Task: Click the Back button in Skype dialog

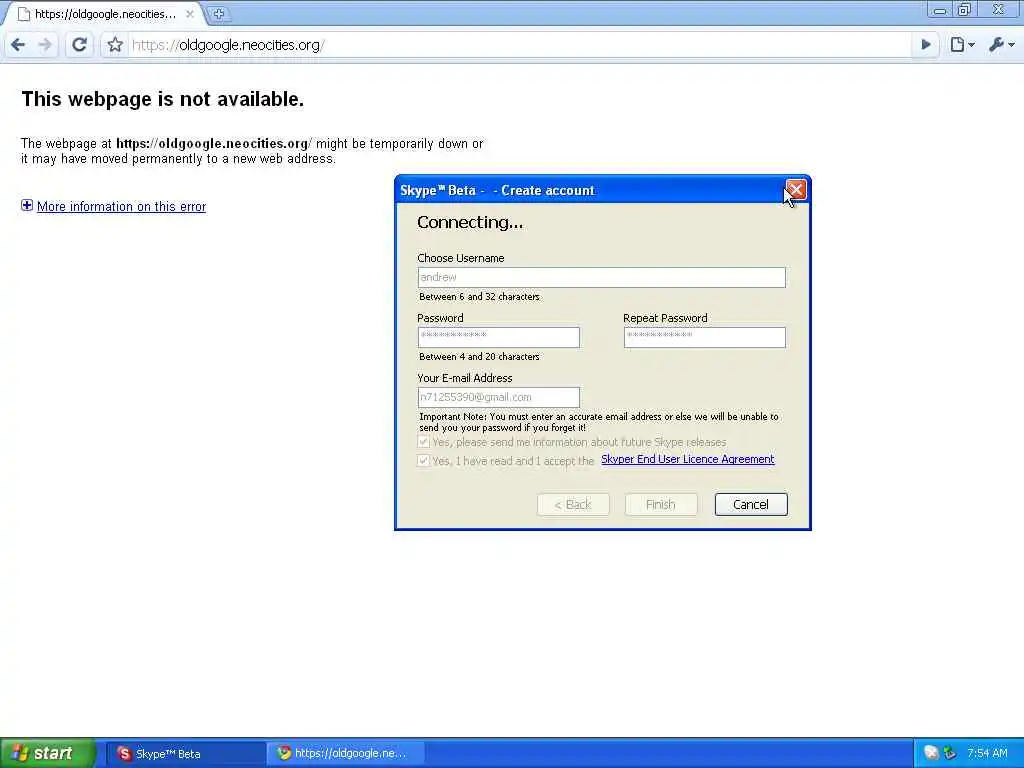Action: coord(573,504)
